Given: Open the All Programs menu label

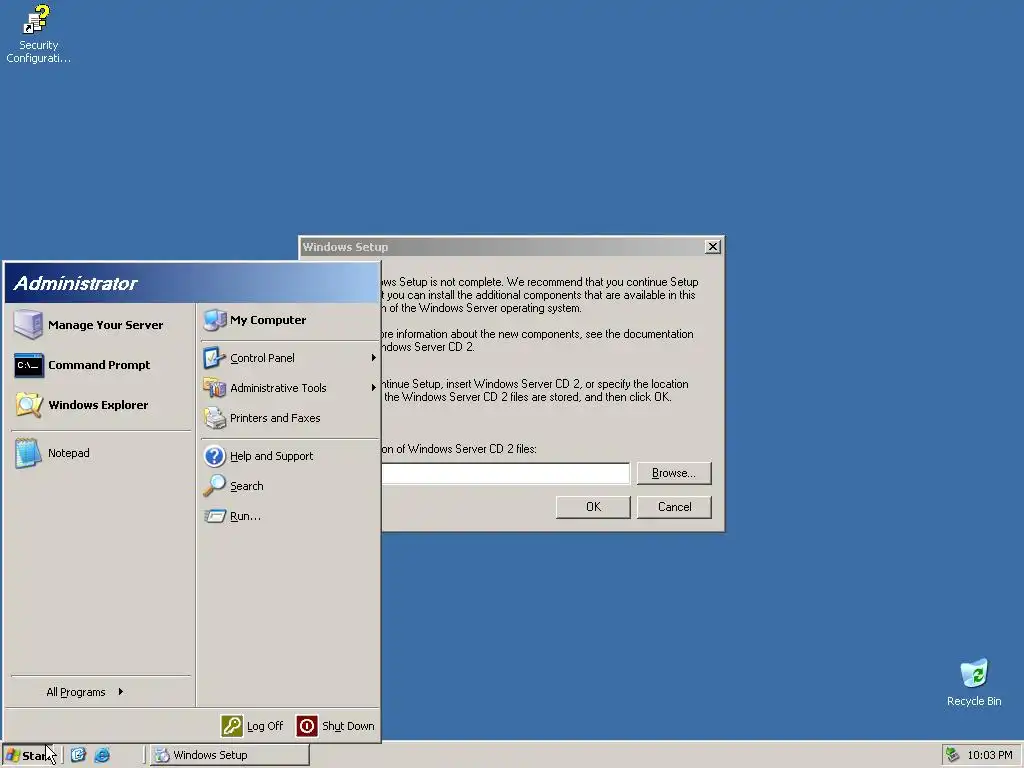Looking at the screenshot, I should [x=76, y=692].
